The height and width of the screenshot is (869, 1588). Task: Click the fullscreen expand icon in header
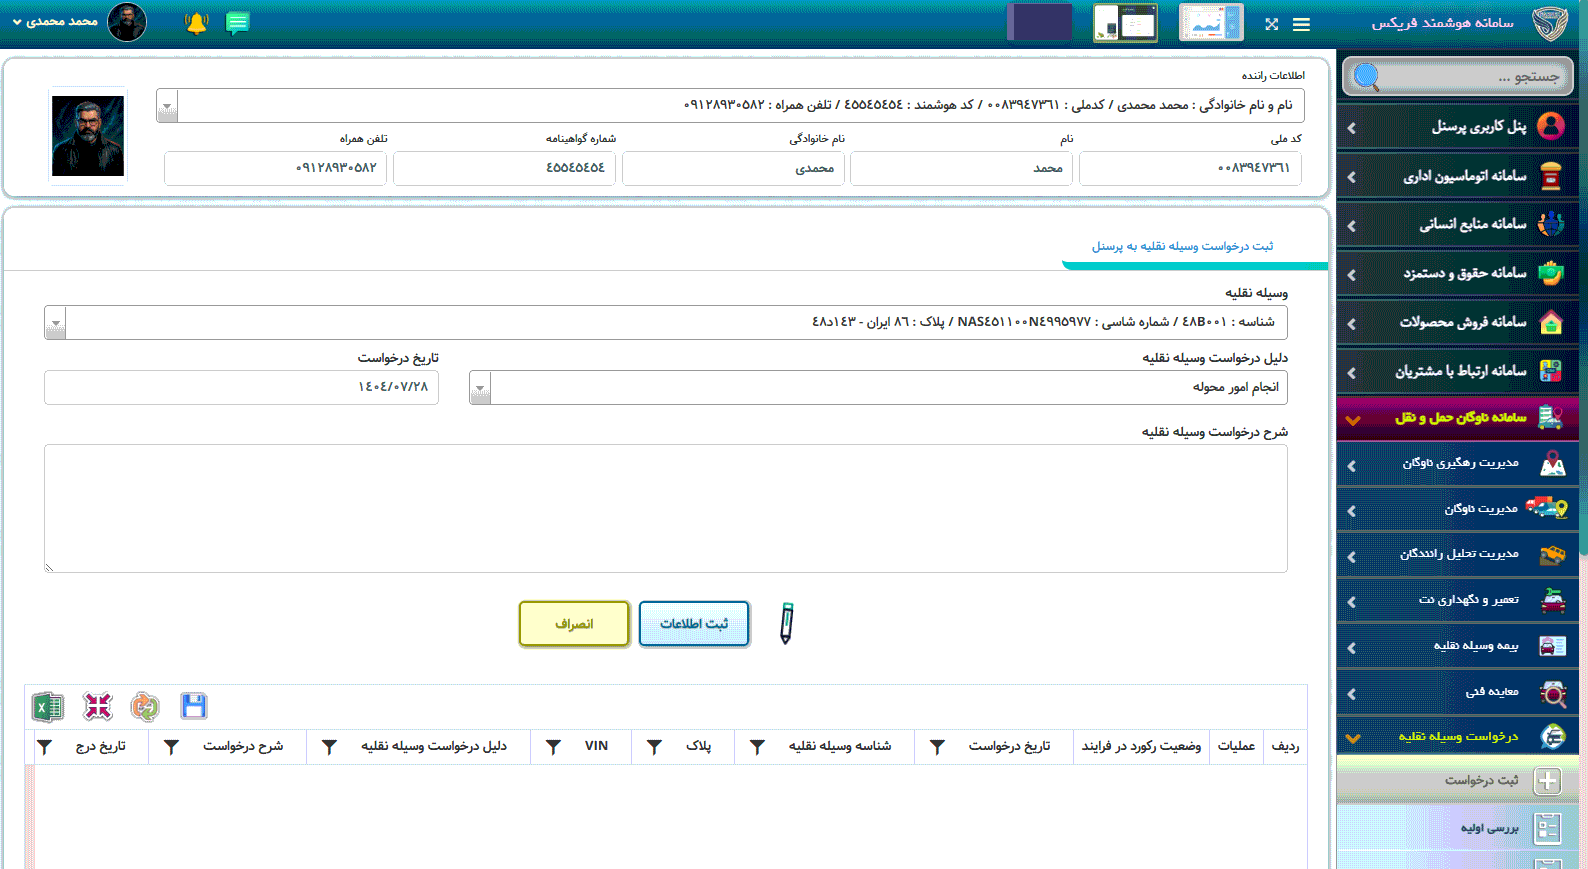(1271, 24)
